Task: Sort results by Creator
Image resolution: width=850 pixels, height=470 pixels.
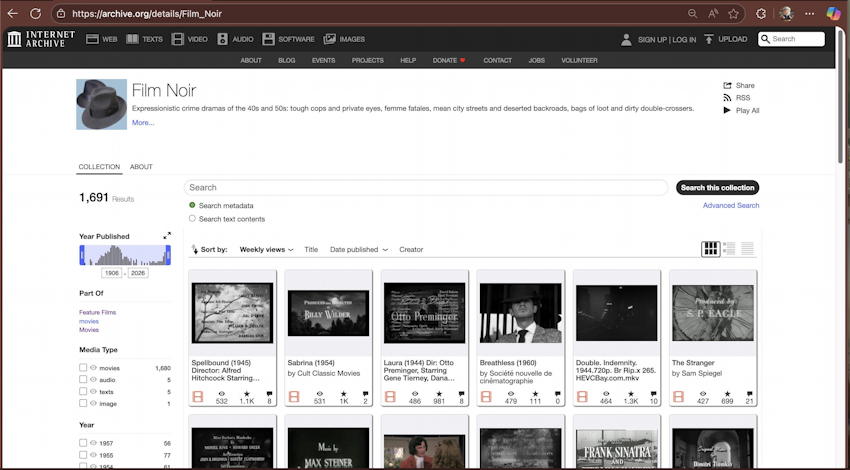Action: (411, 249)
